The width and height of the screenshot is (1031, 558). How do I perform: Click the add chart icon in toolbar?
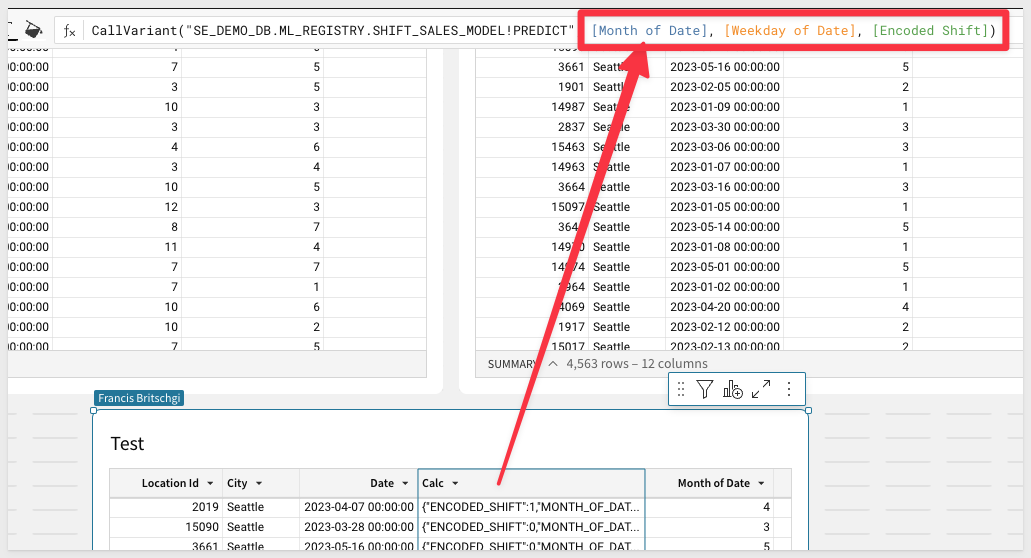(732, 390)
